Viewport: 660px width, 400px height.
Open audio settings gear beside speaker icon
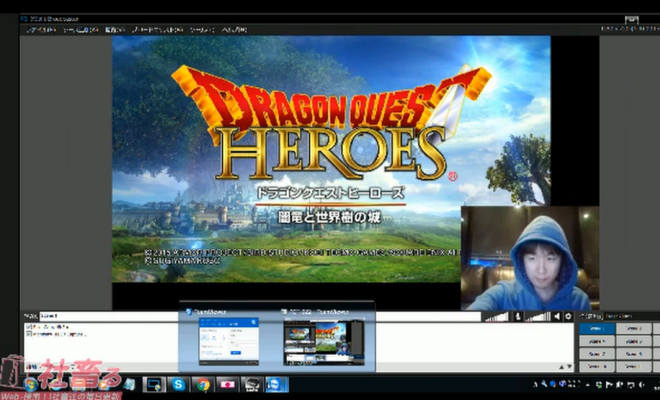(570, 317)
